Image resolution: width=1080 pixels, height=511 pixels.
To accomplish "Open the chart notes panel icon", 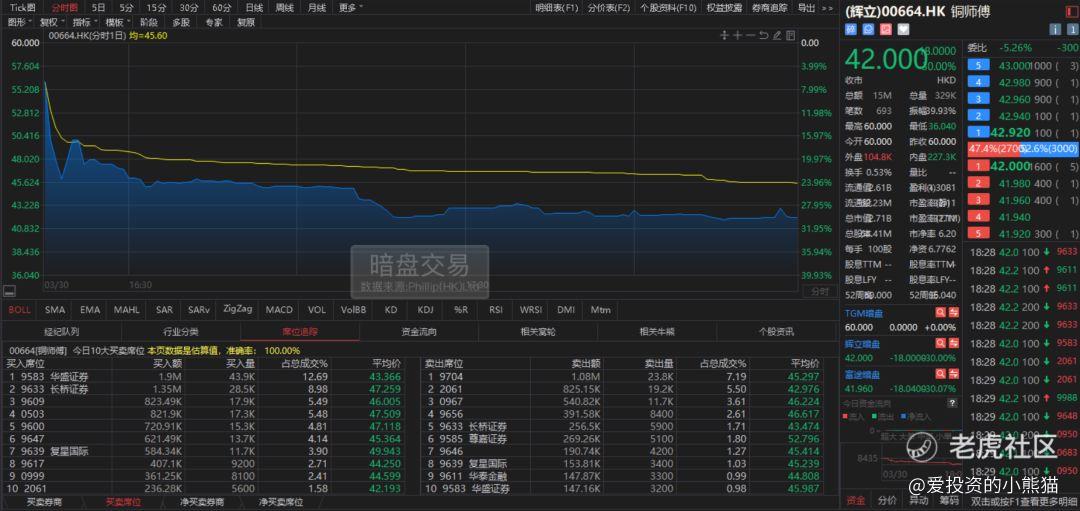I will [x=790, y=35].
